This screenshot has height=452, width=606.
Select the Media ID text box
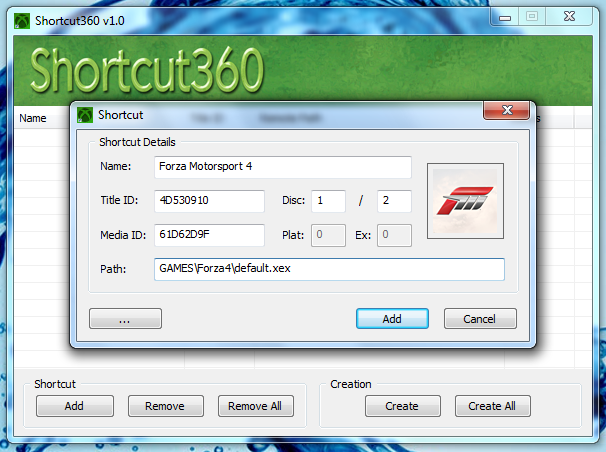pos(209,235)
